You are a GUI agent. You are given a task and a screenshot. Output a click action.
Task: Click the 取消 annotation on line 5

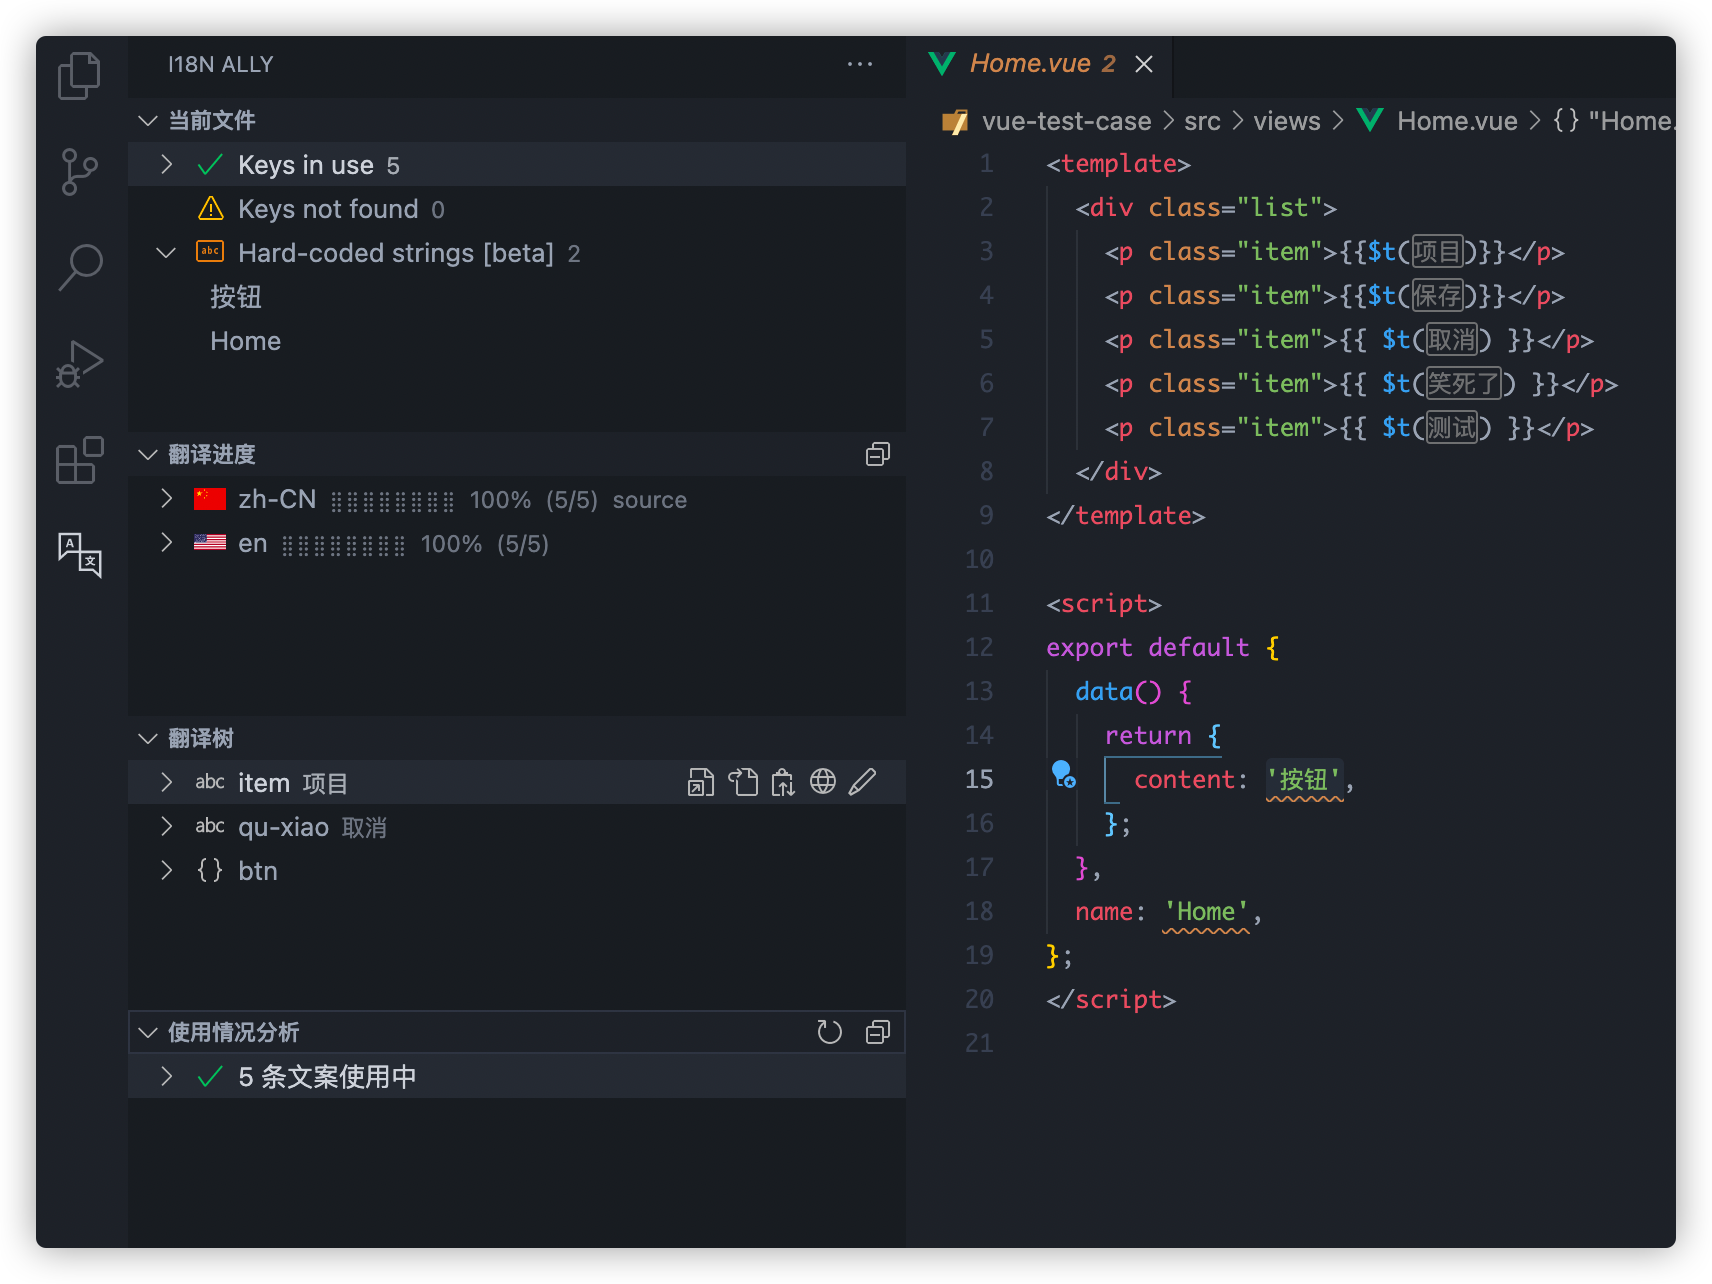[x=1452, y=339]
